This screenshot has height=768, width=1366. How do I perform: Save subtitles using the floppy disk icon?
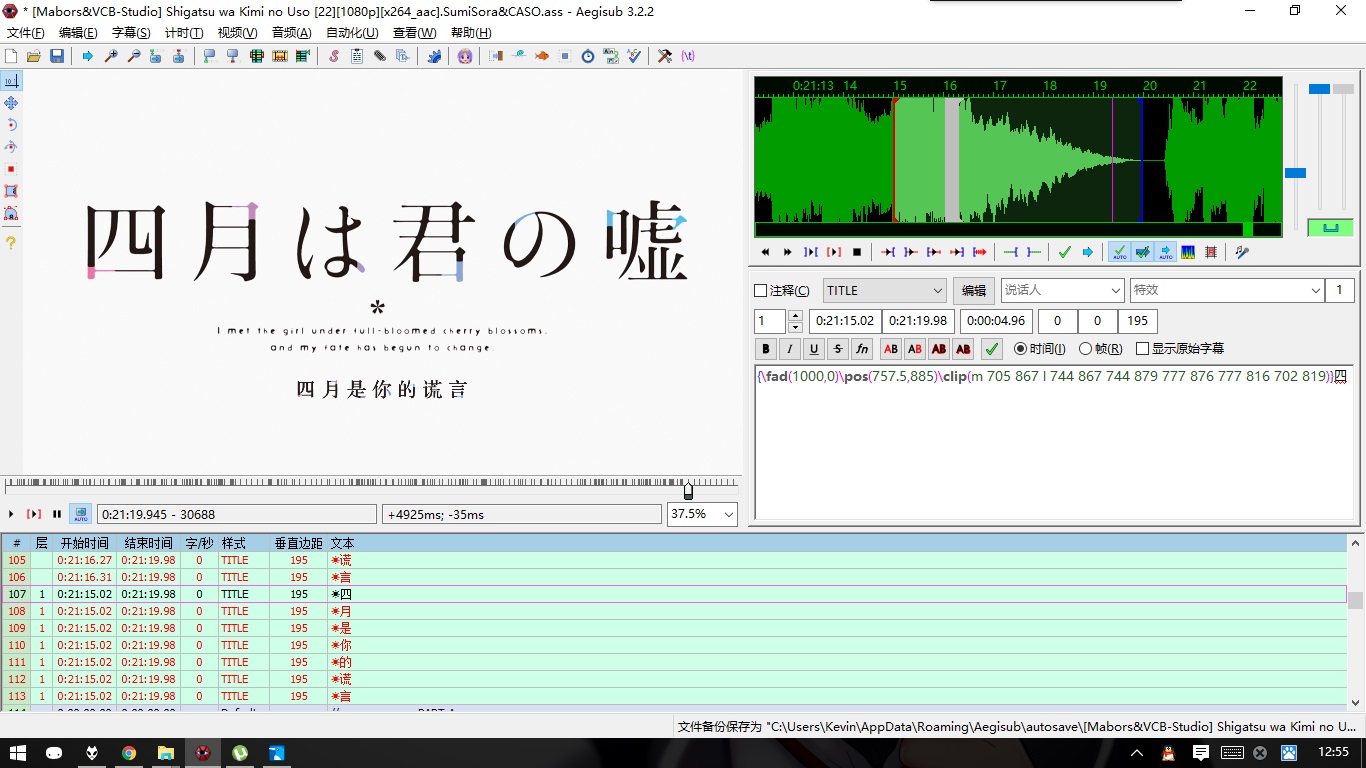click(57, 56)
